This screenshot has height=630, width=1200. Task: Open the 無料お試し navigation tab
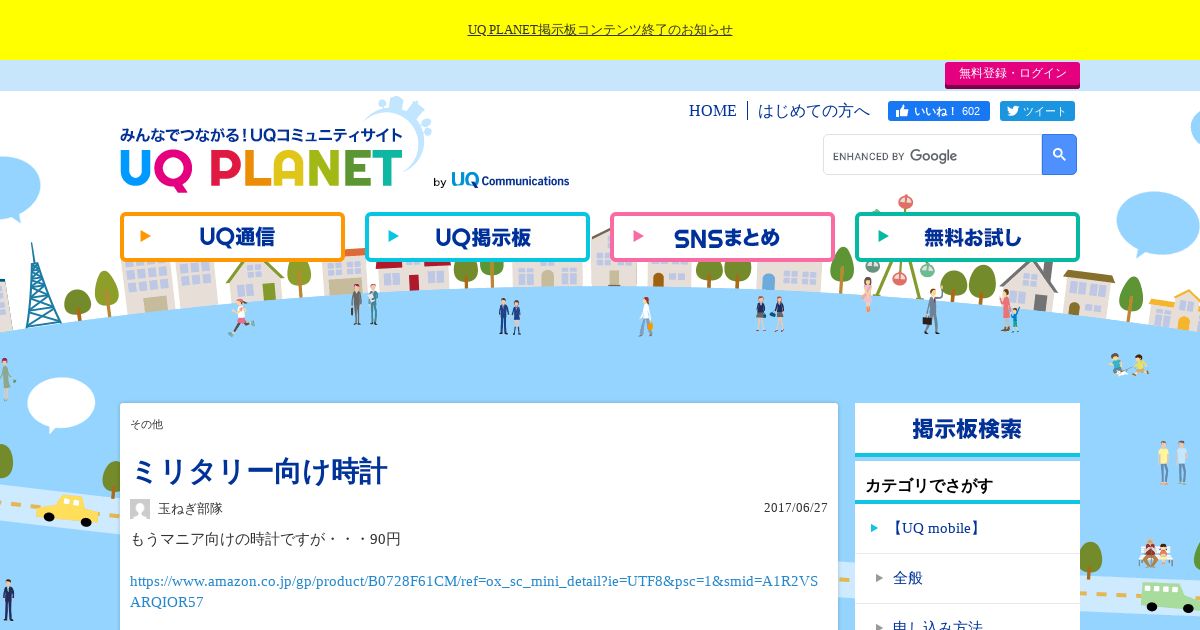pyautogui.click(x=967, y=237)
